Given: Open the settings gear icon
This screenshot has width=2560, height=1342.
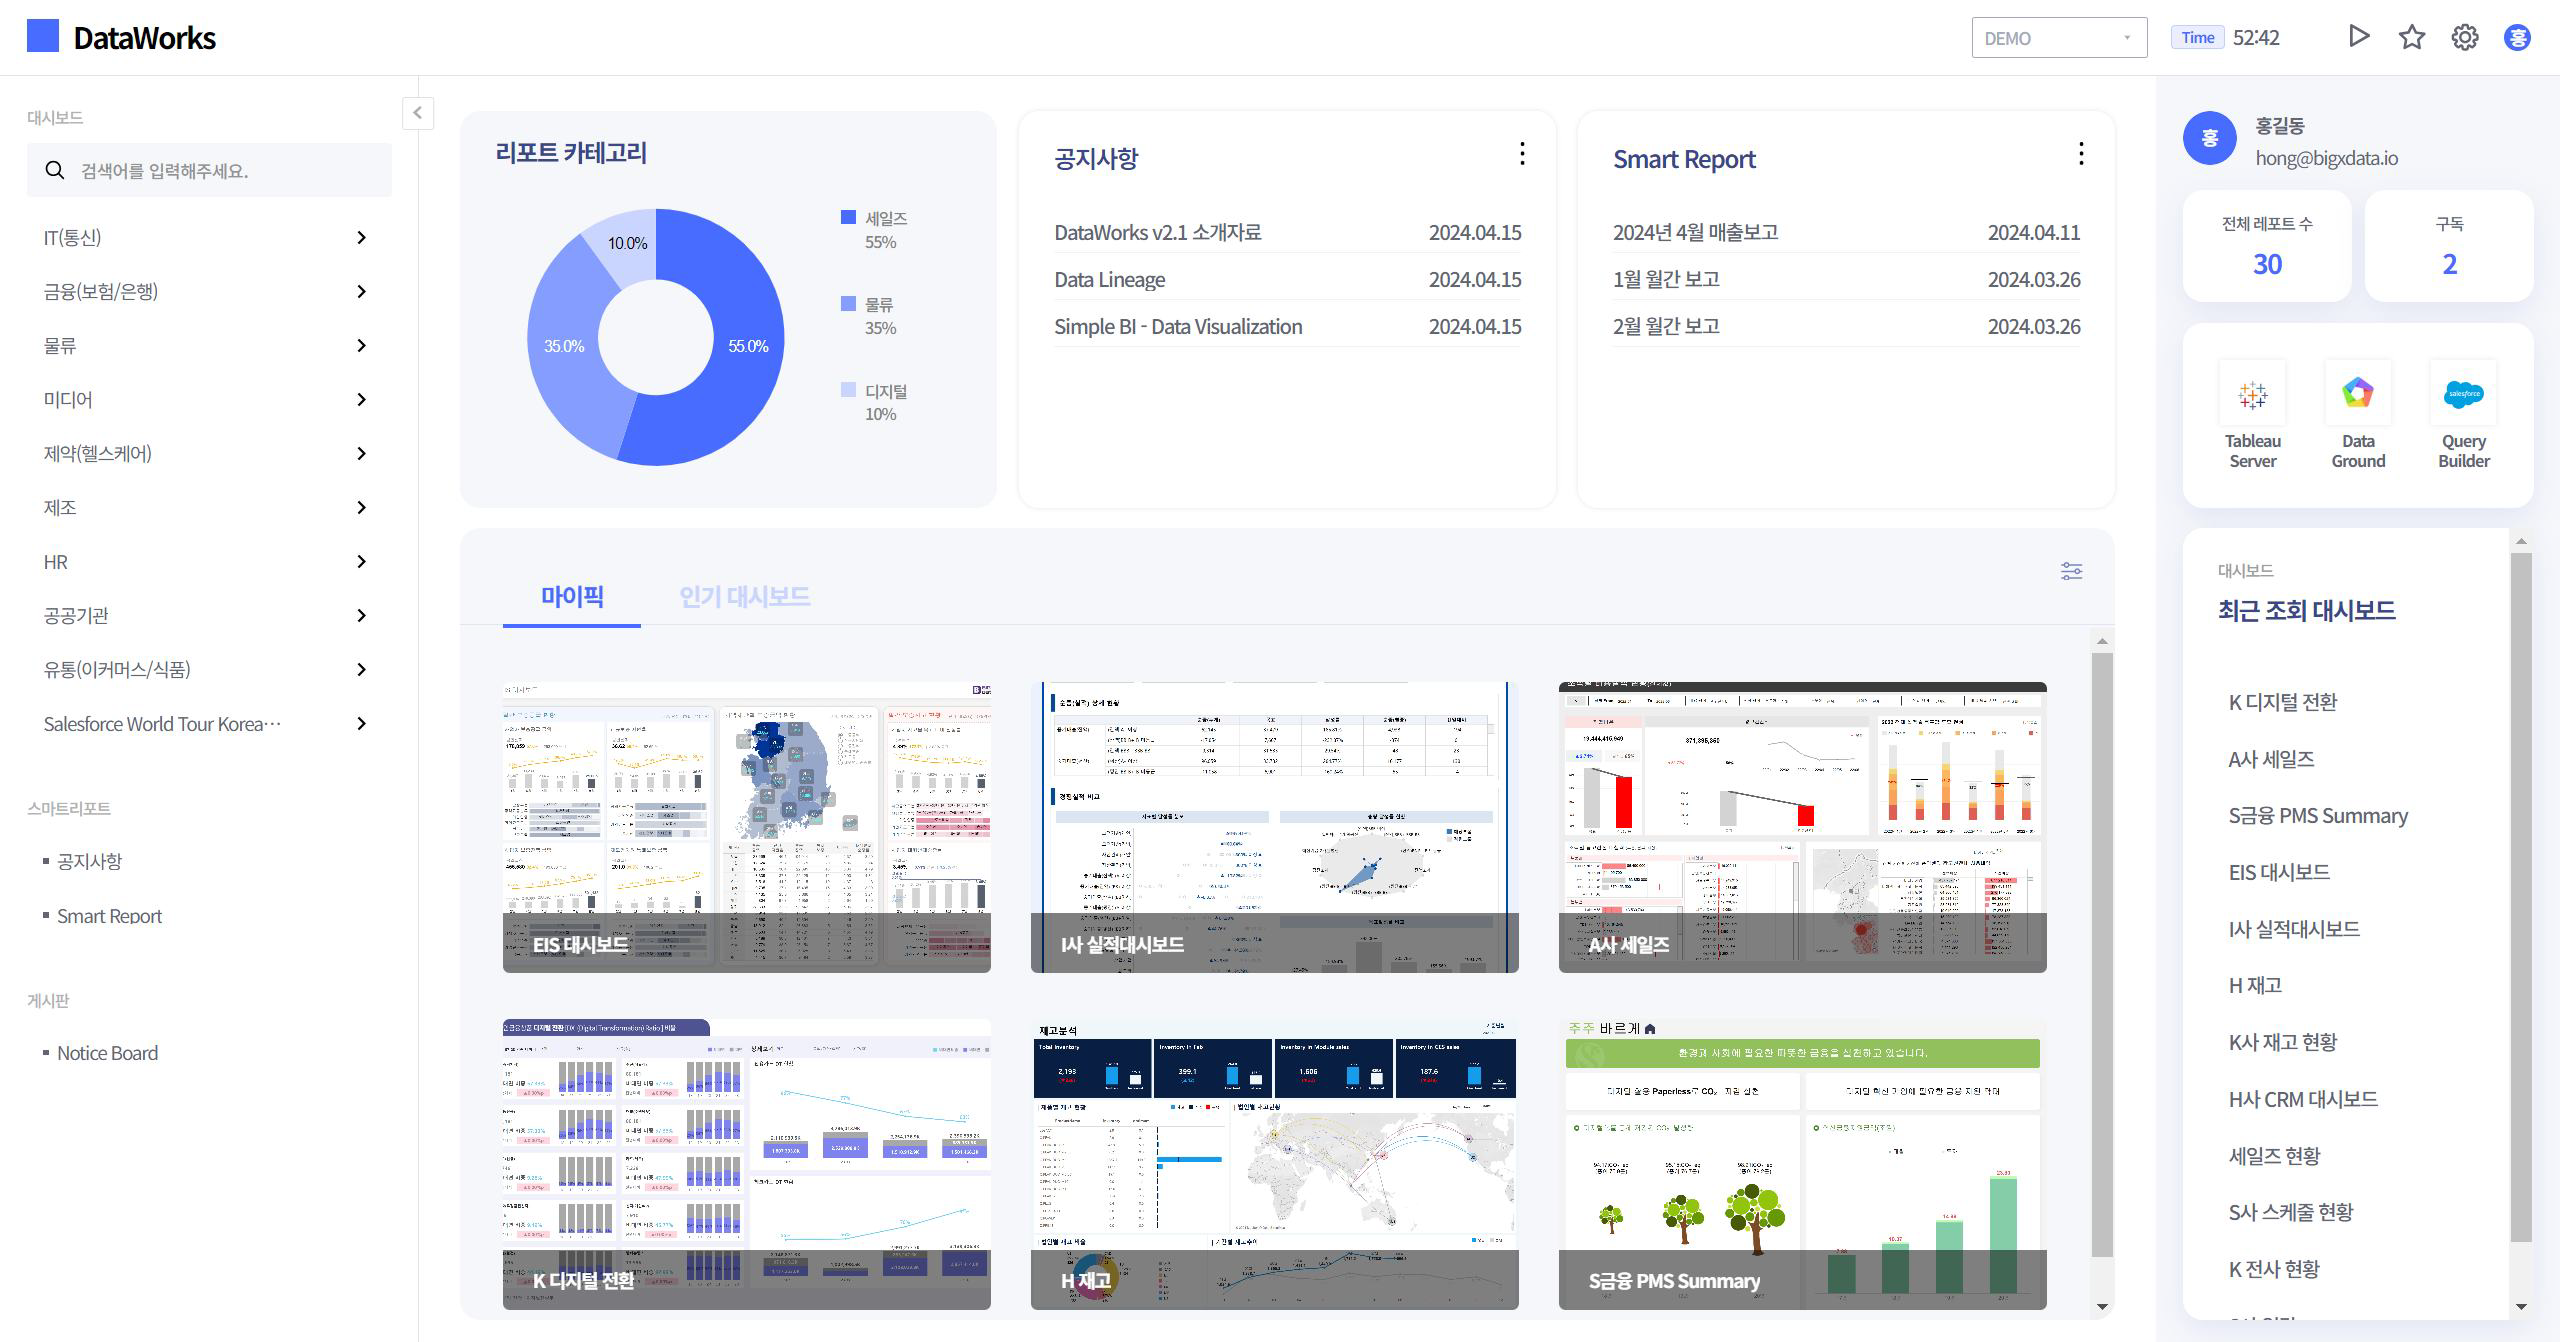Looking at the screenshot, I should [x=2464, y=37].
